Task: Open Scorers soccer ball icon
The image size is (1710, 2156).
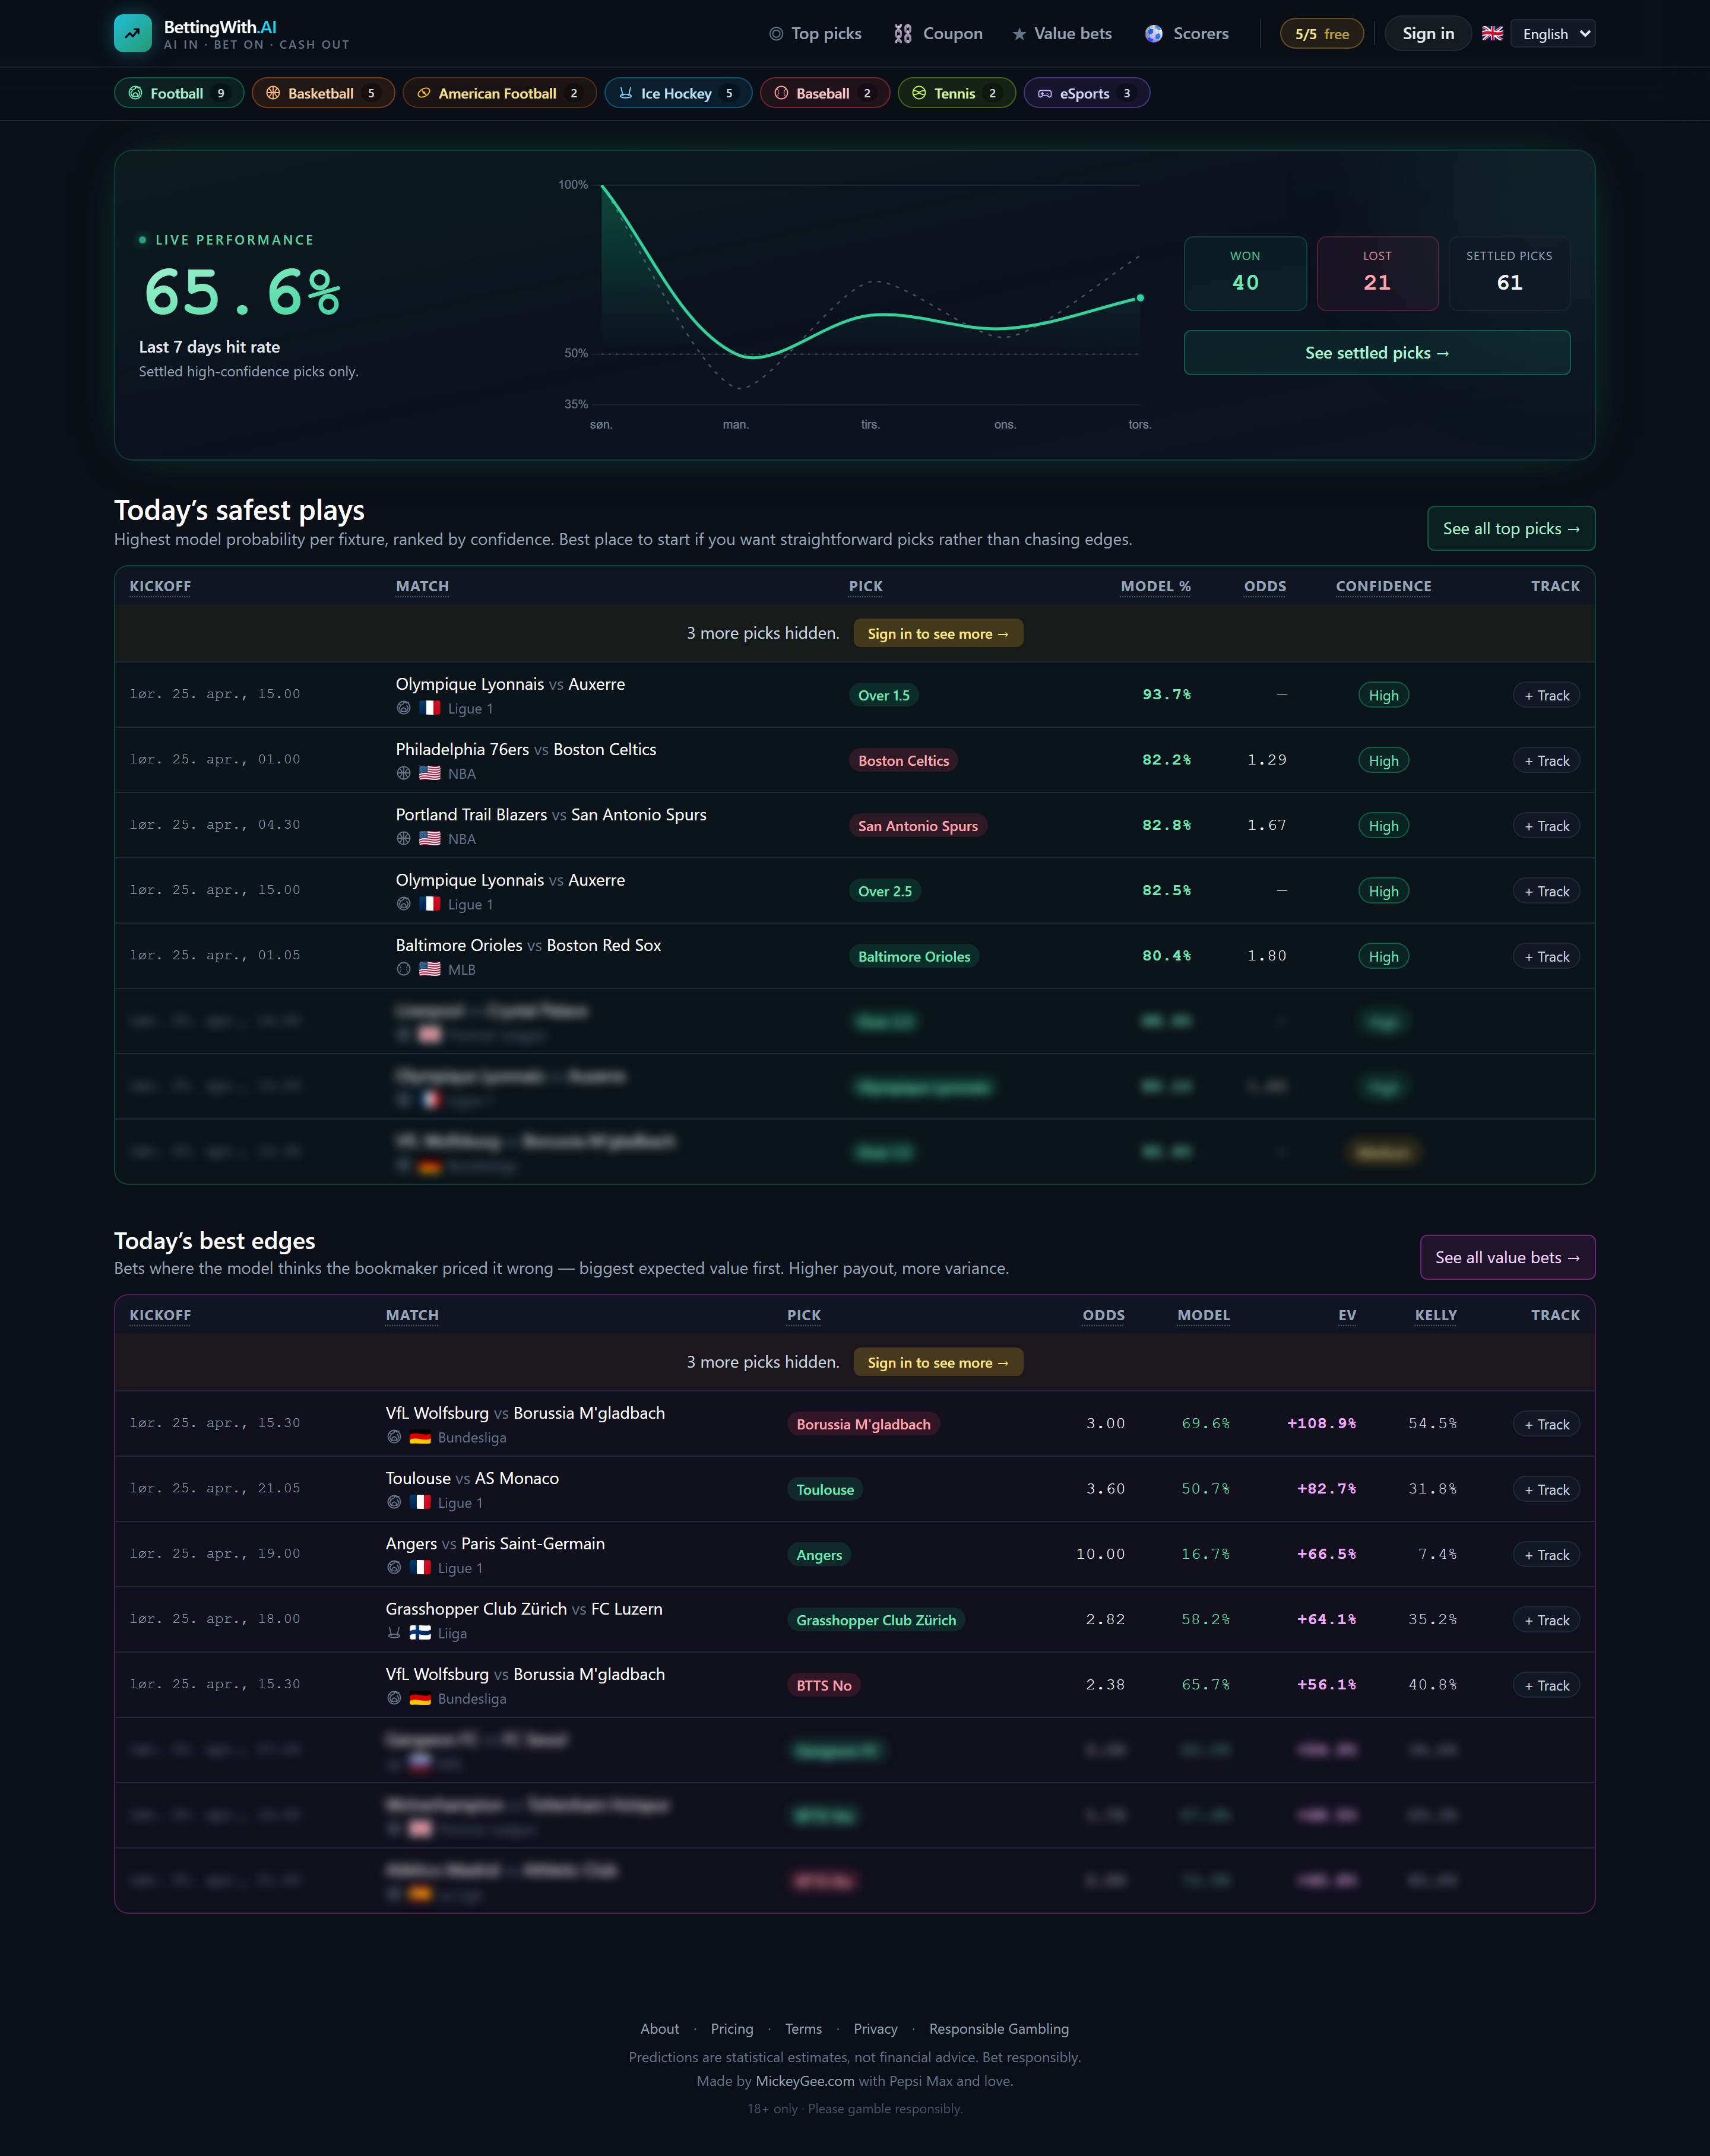Action: pos(1154,34)
